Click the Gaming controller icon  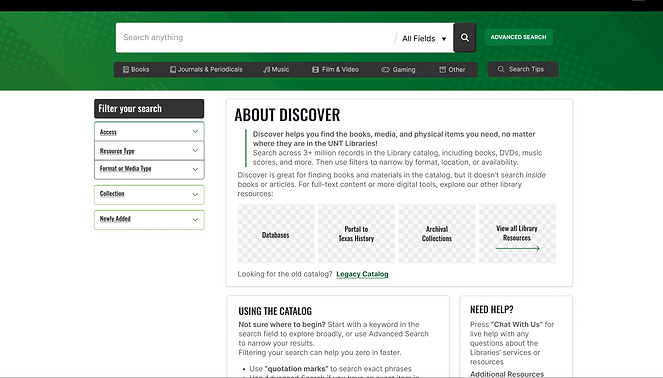[x=385, y=69]
